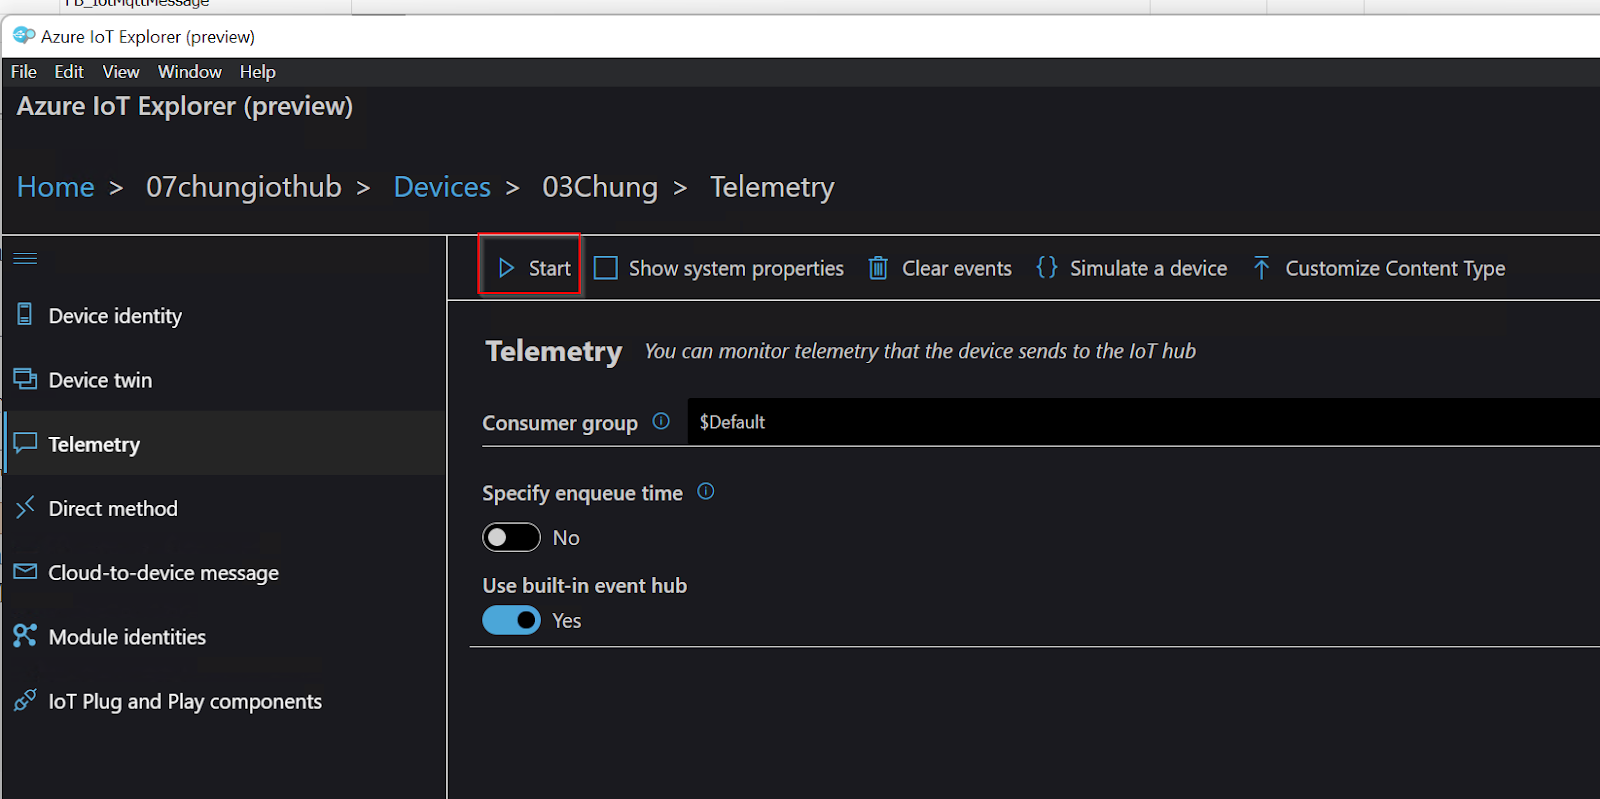Click the 07chungiothub breadcrumb

244,187
